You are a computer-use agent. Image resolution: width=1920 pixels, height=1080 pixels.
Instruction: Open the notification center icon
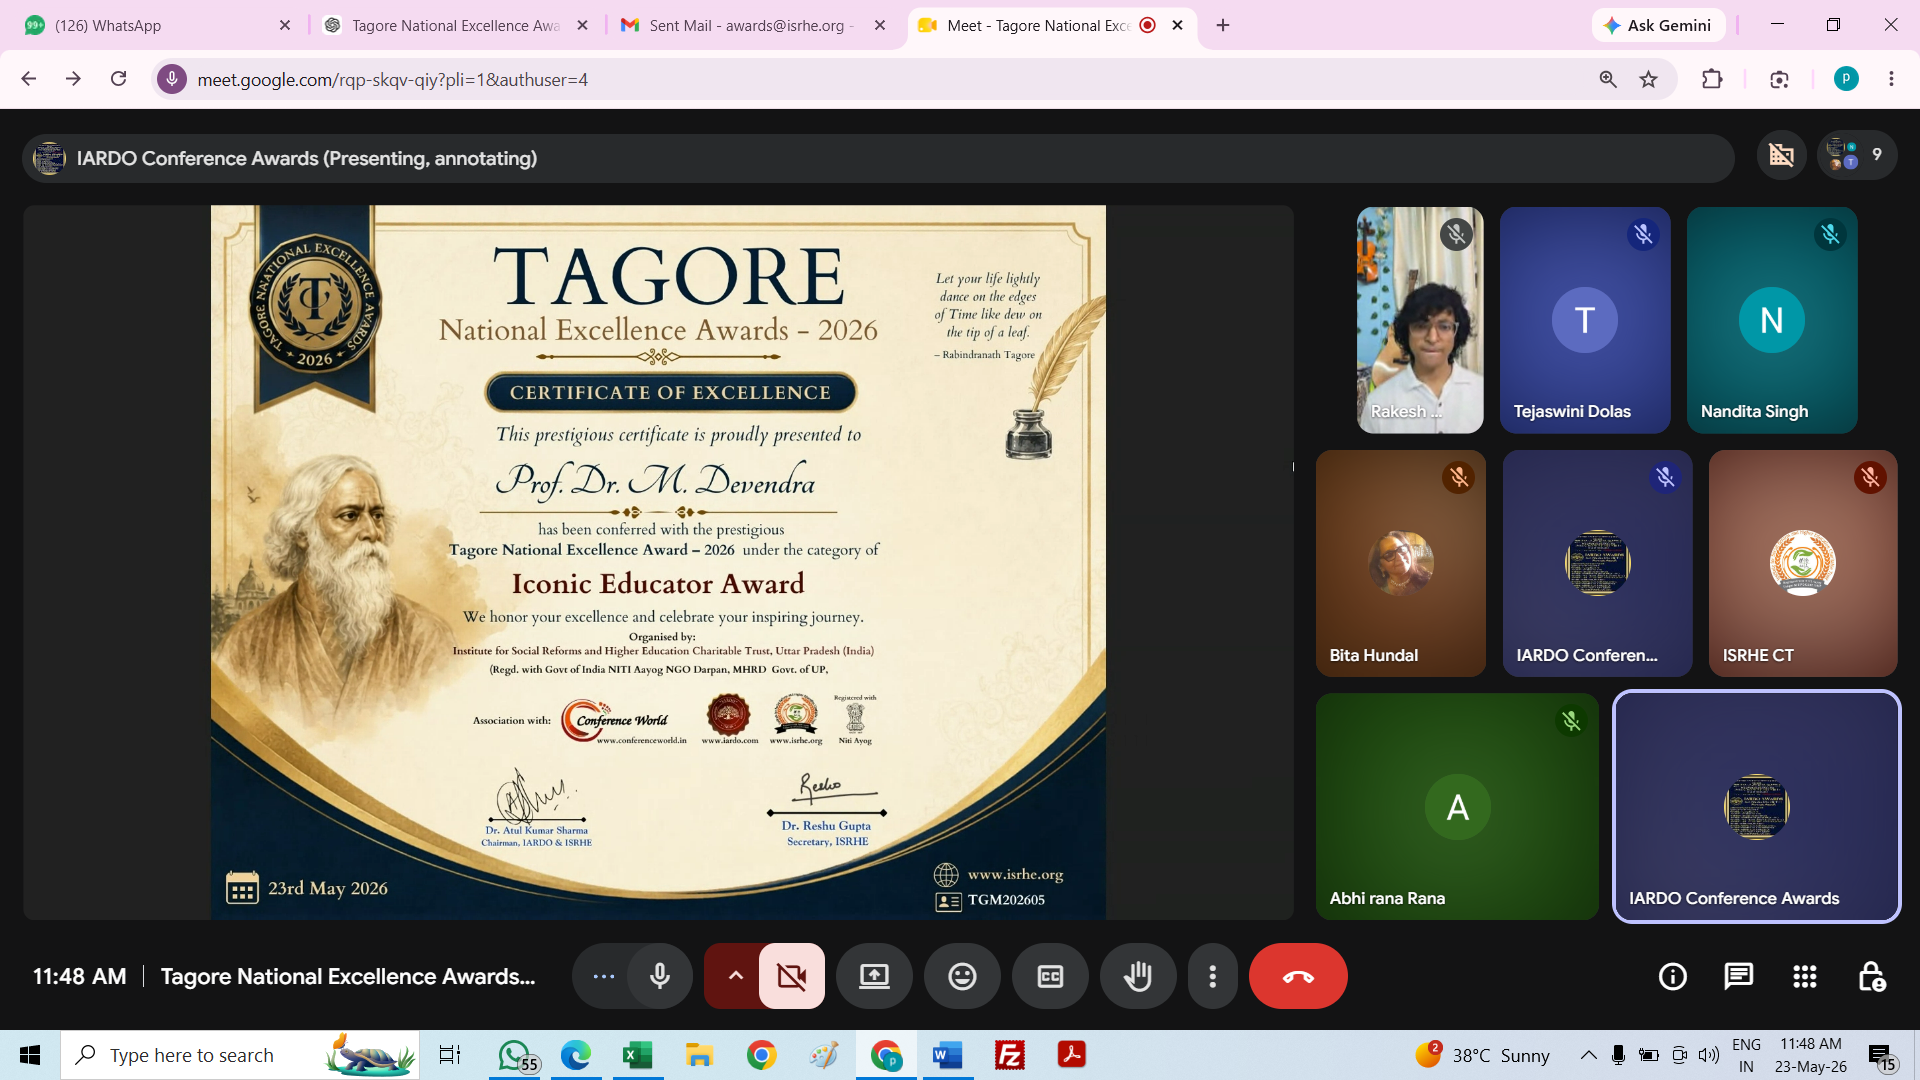point(1882,1056)
